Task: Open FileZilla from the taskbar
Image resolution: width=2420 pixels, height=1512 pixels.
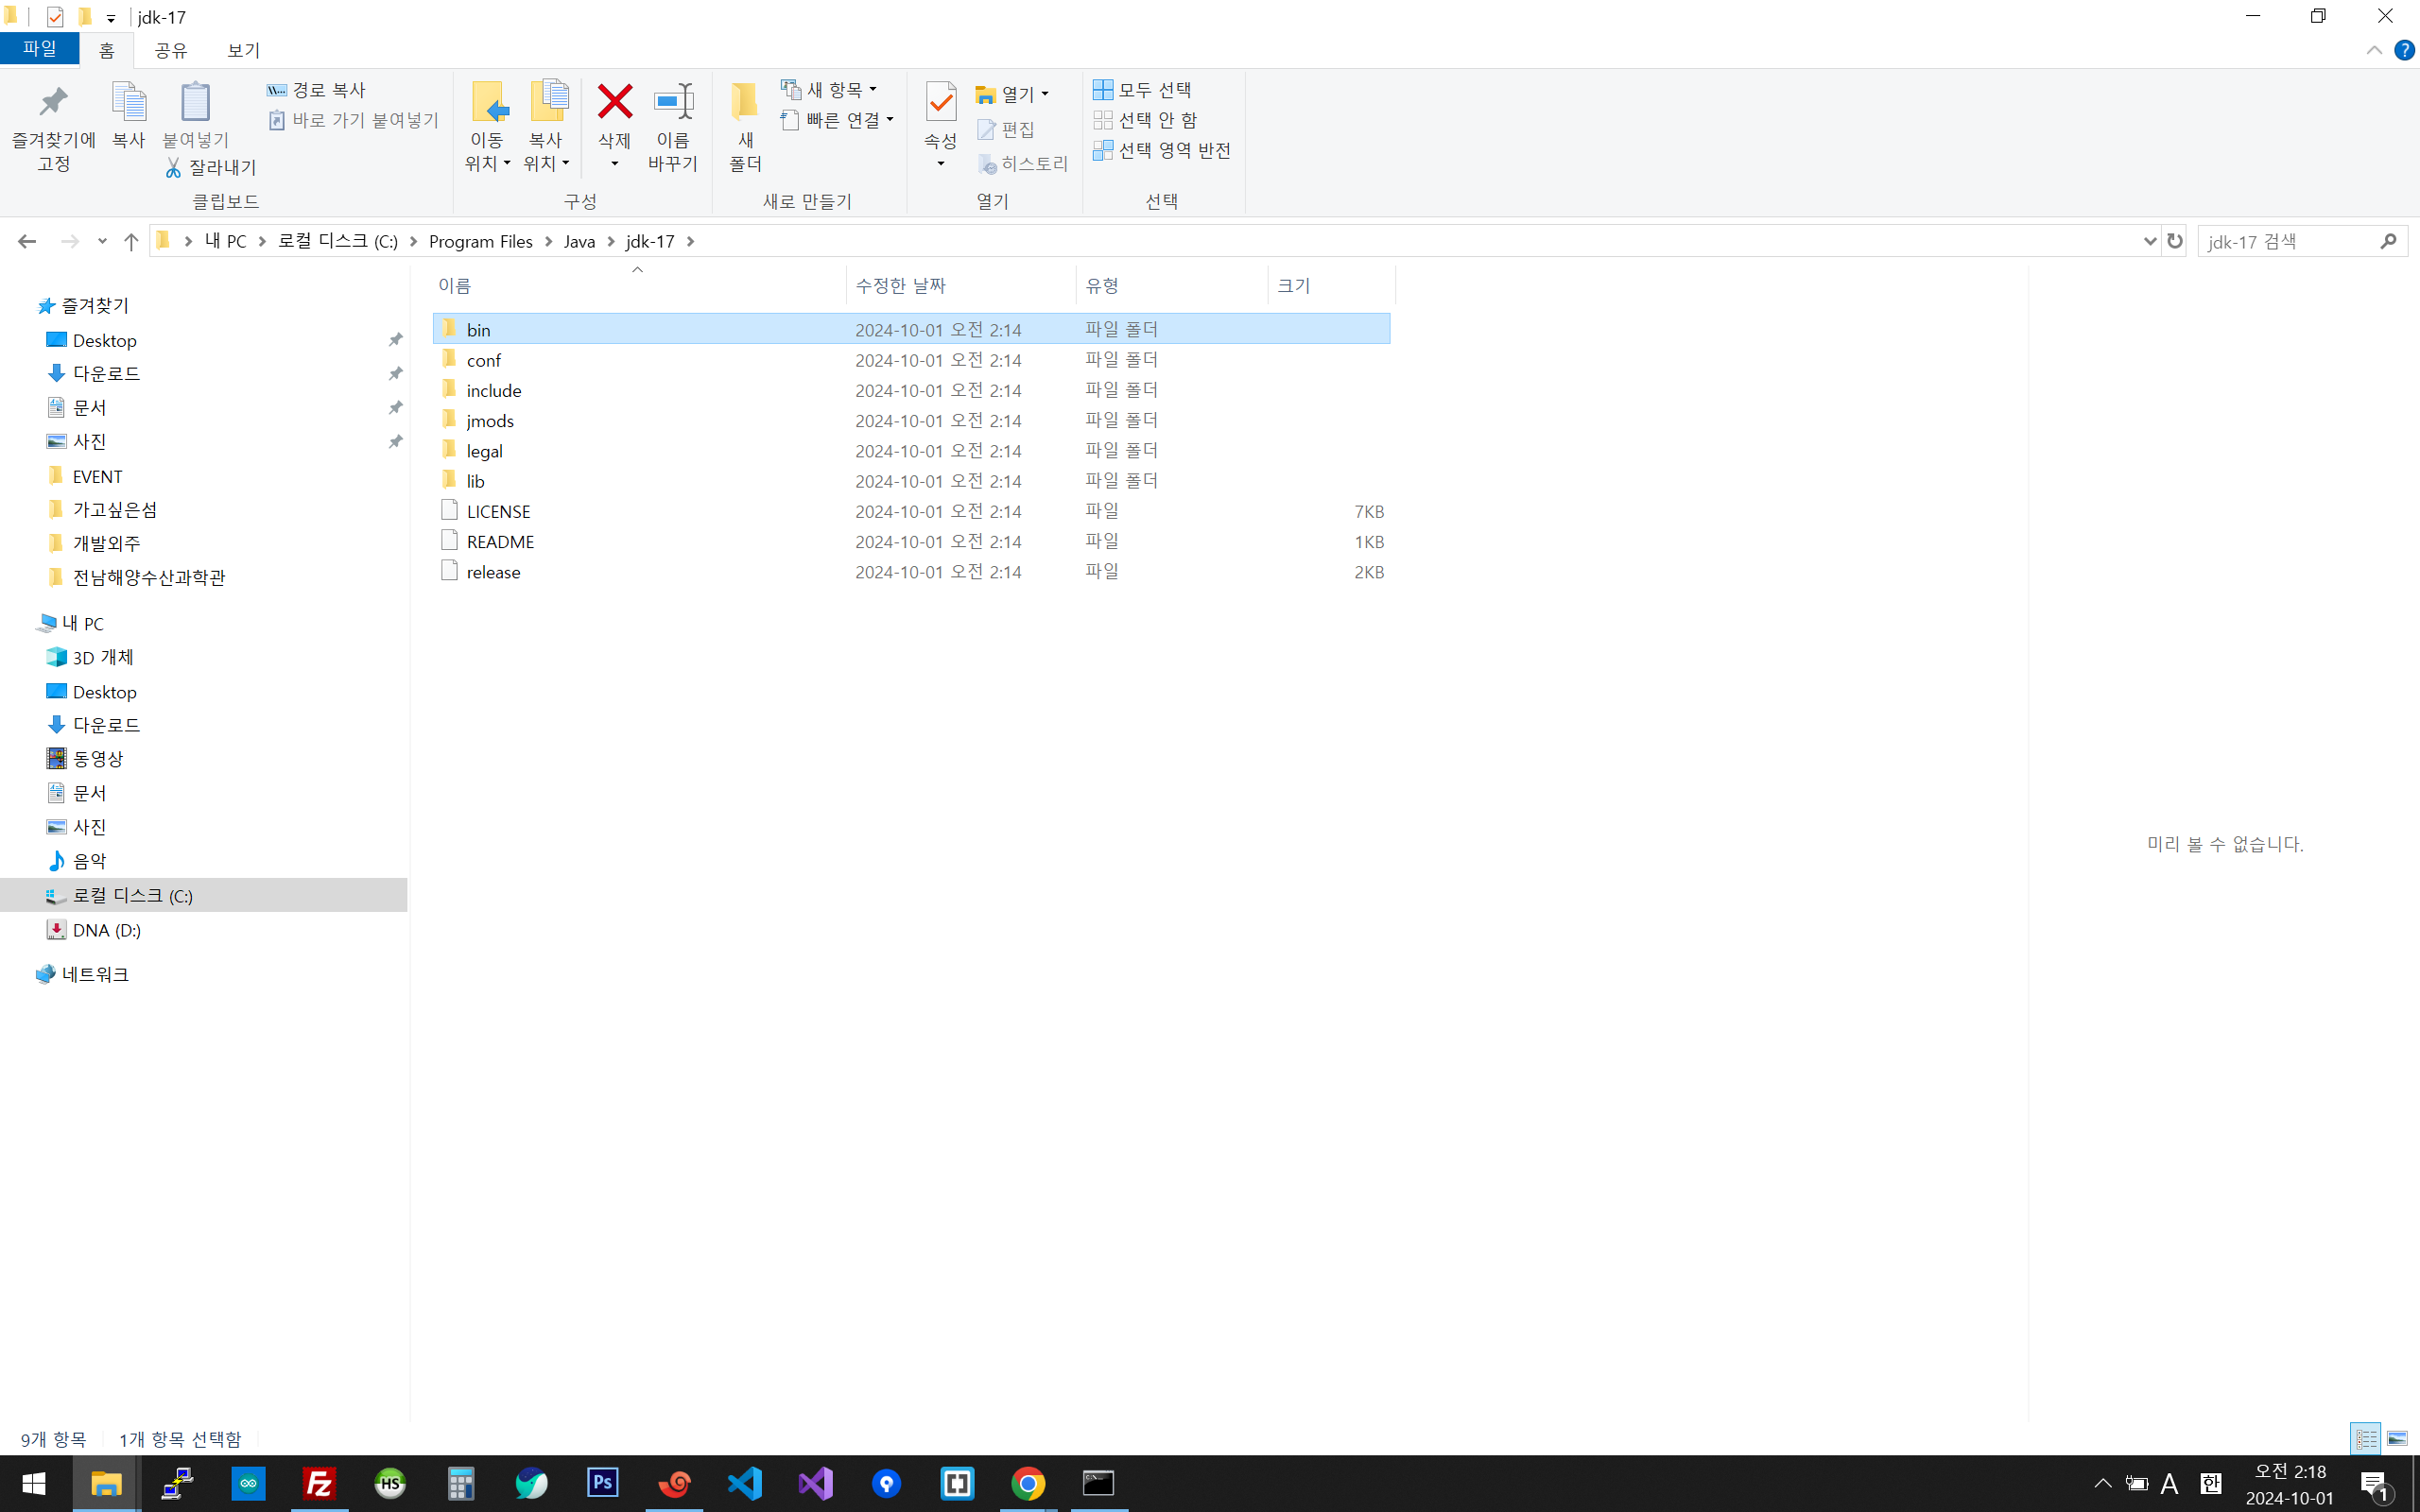Action: coord(319,1483)
